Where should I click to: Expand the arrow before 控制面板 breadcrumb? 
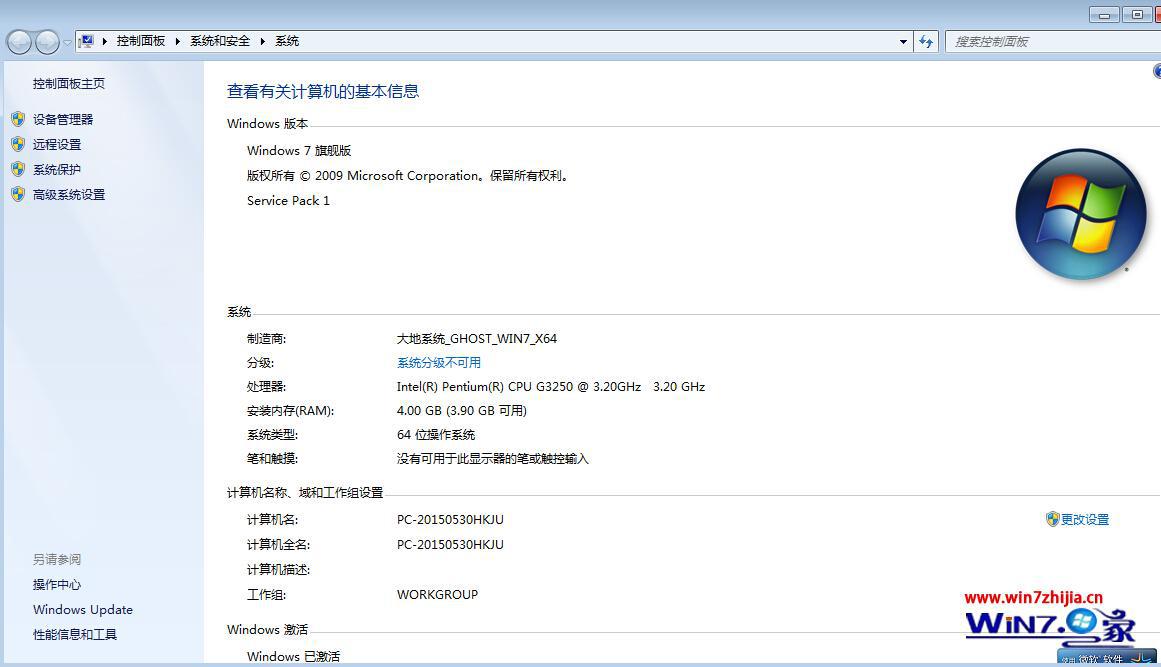coord(104,41)
